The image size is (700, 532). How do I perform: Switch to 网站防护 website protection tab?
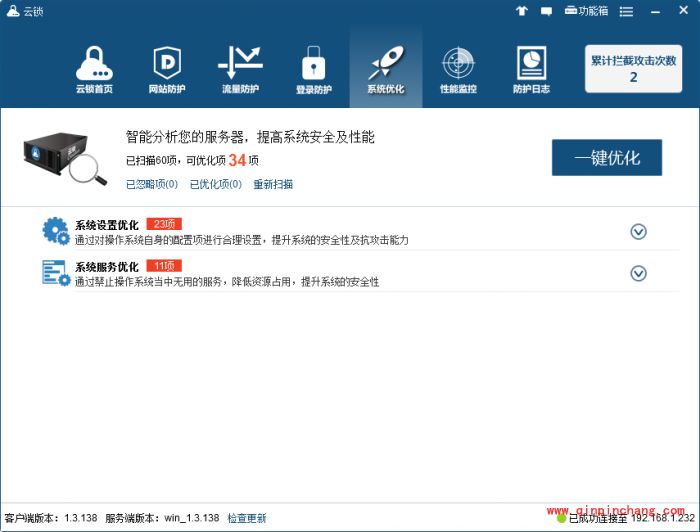(x=167, y=70)
